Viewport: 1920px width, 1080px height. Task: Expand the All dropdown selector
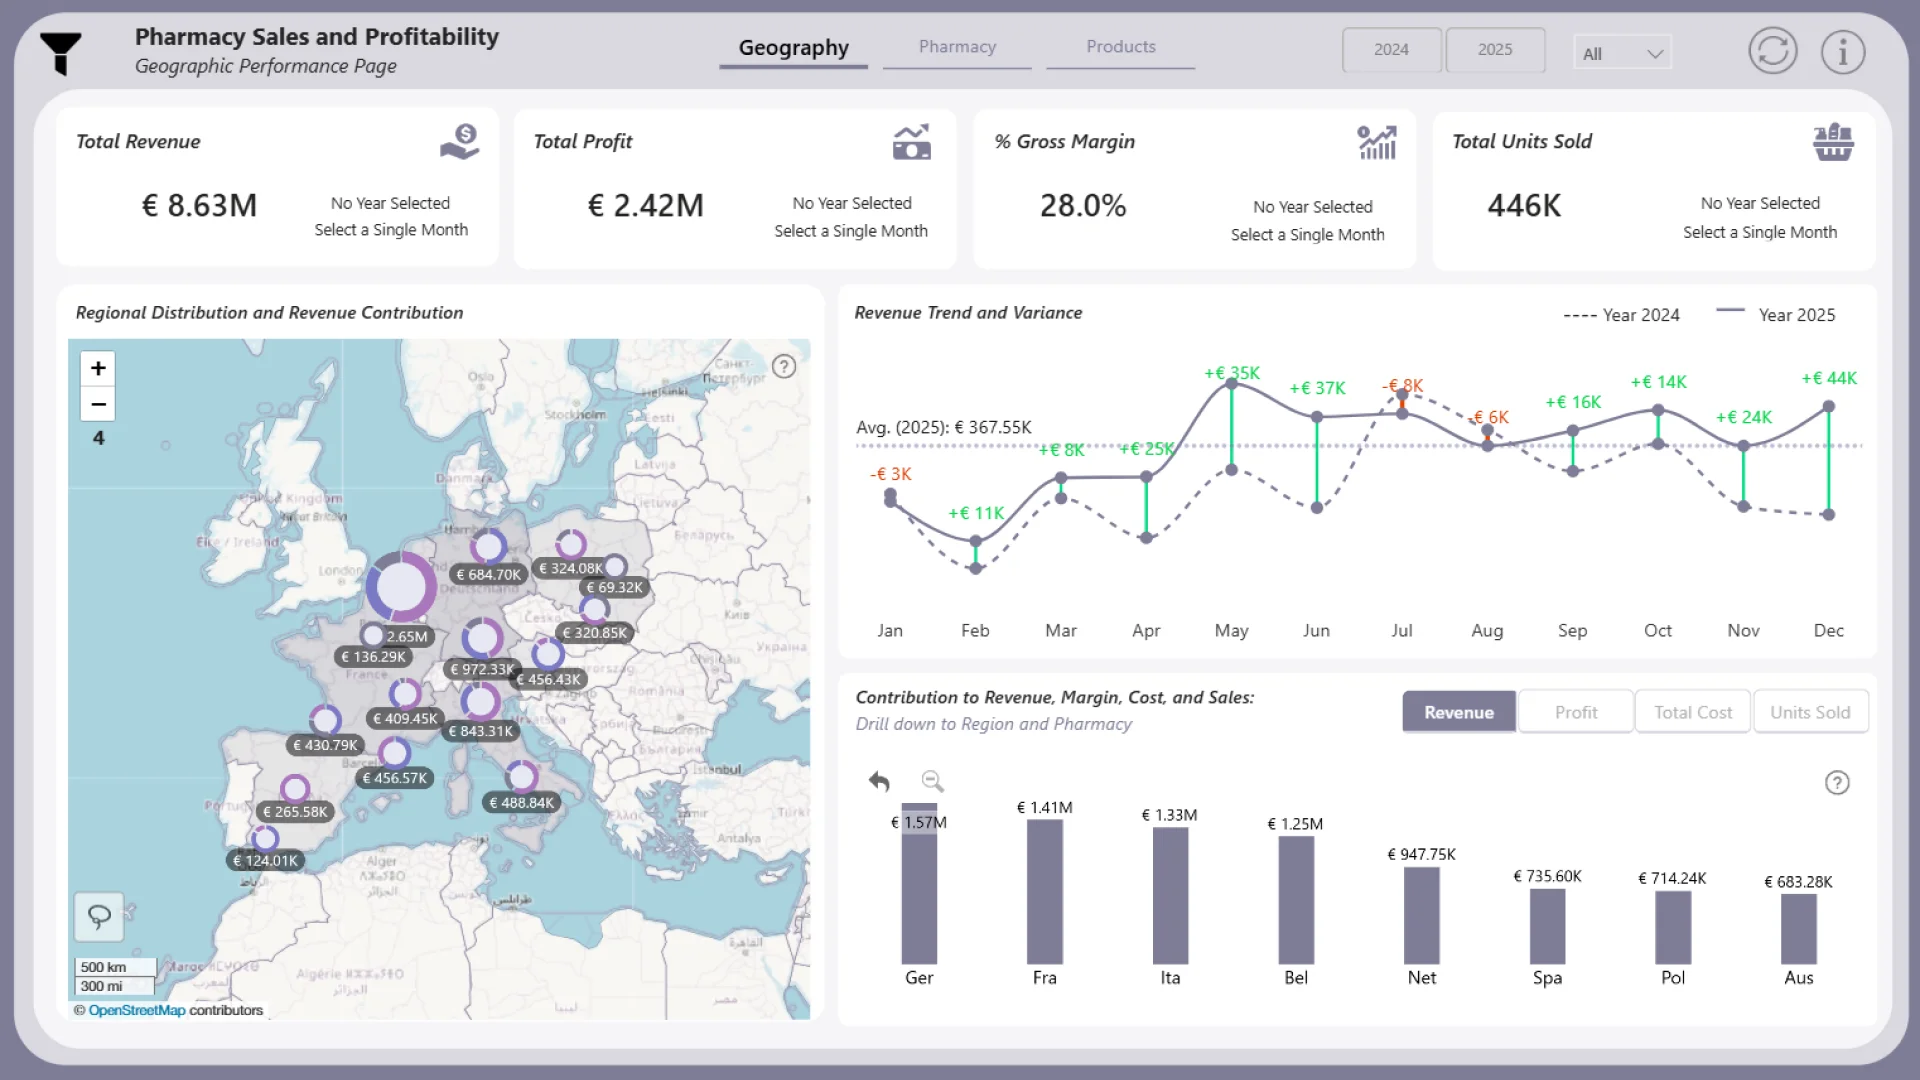point(1622,53)
